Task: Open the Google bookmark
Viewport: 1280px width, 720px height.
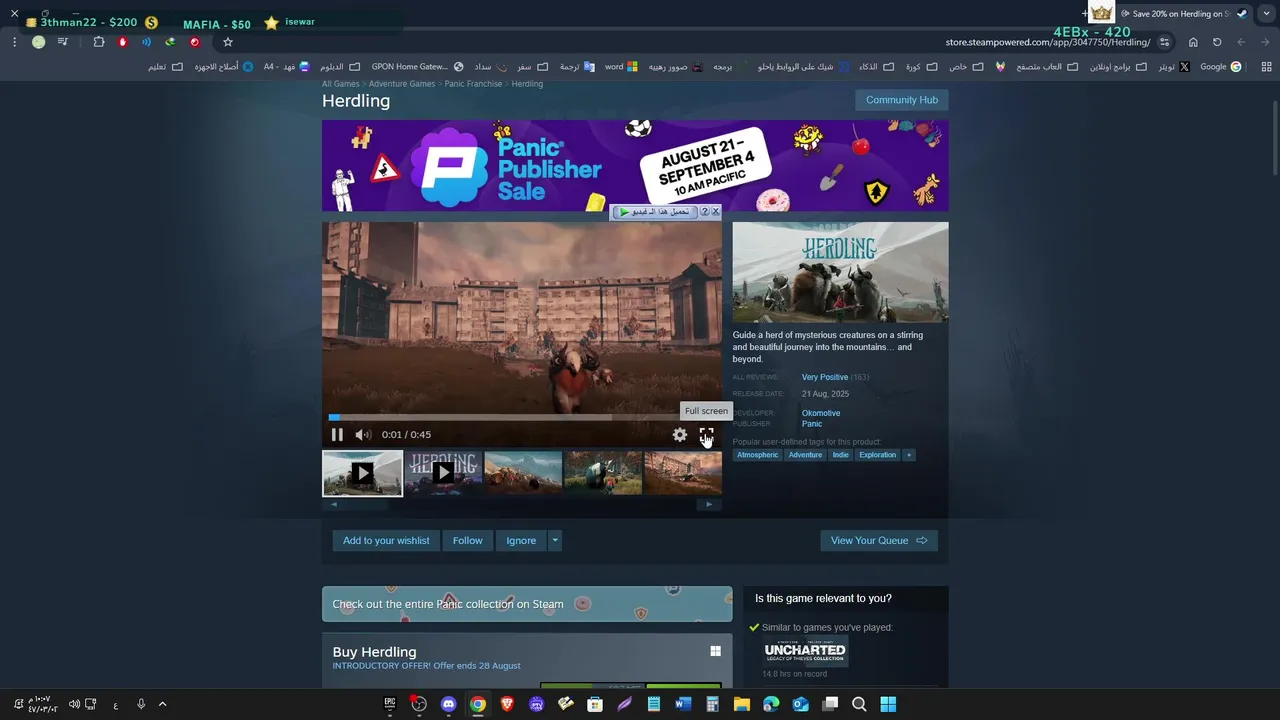Action: [1221, 67]
